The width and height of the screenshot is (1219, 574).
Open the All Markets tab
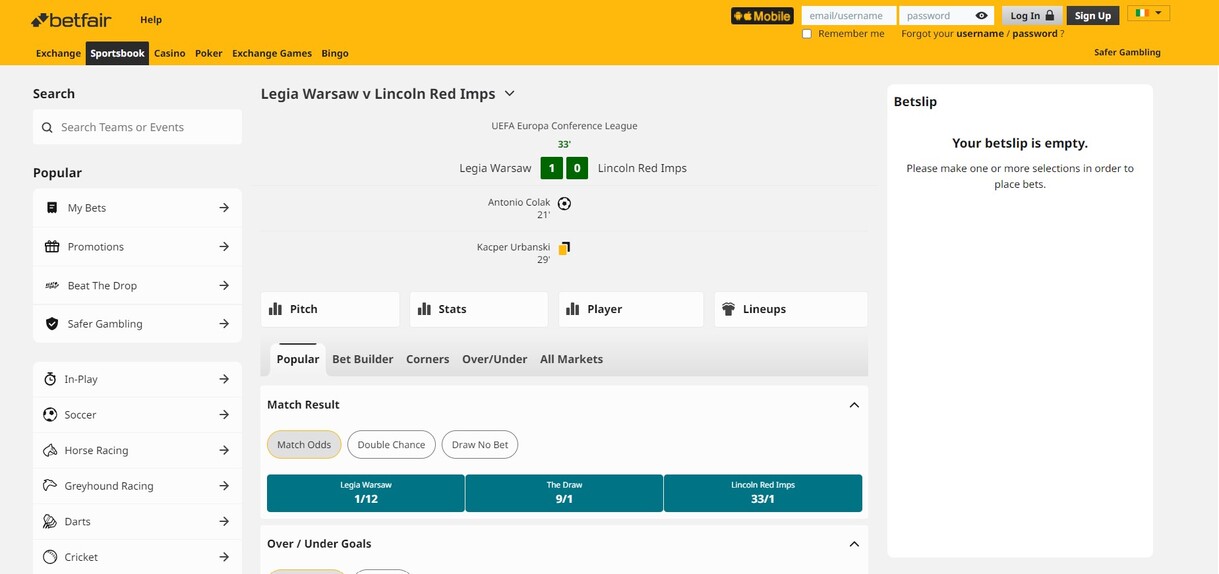[572, 359]
